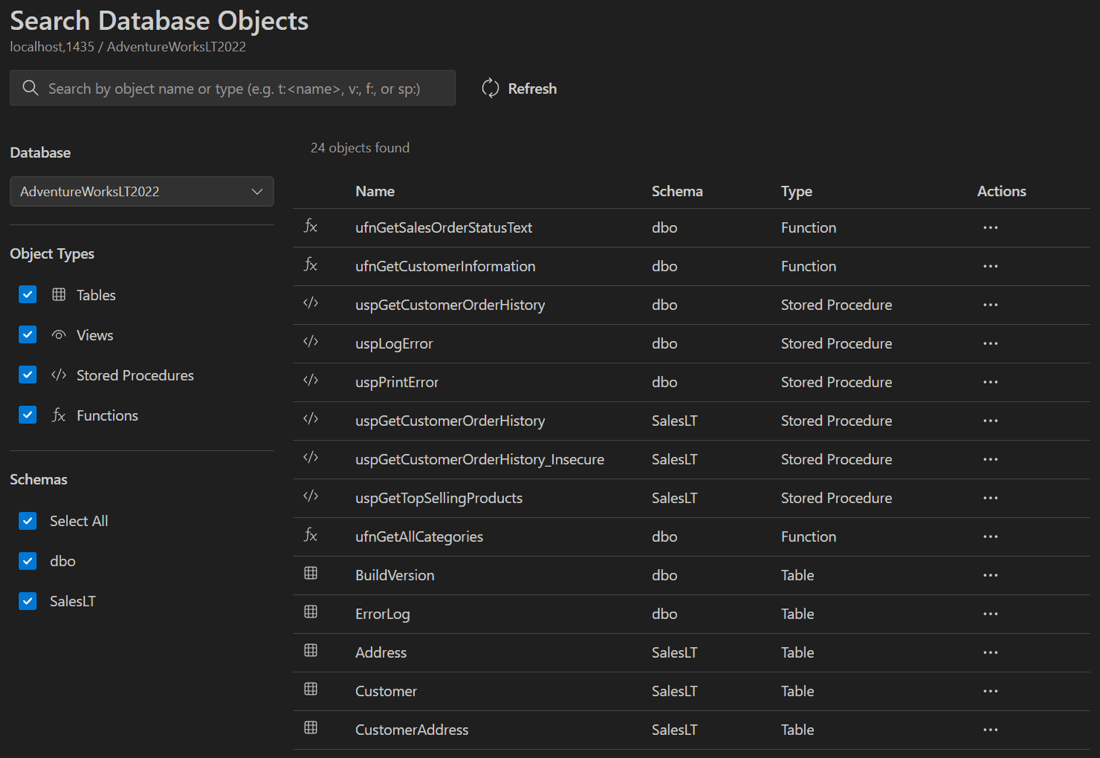
Task: Click the Type column header
Action: click(796, 191)
